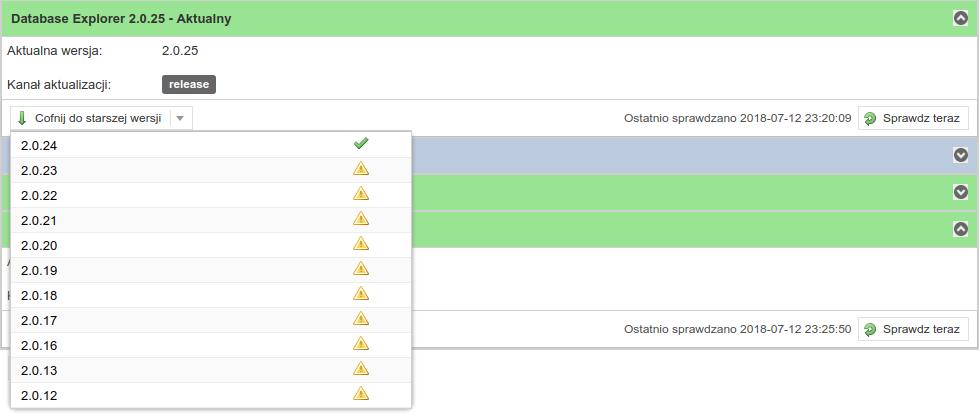Choose version 2.0.13 in the dropdown

(211, 370)
